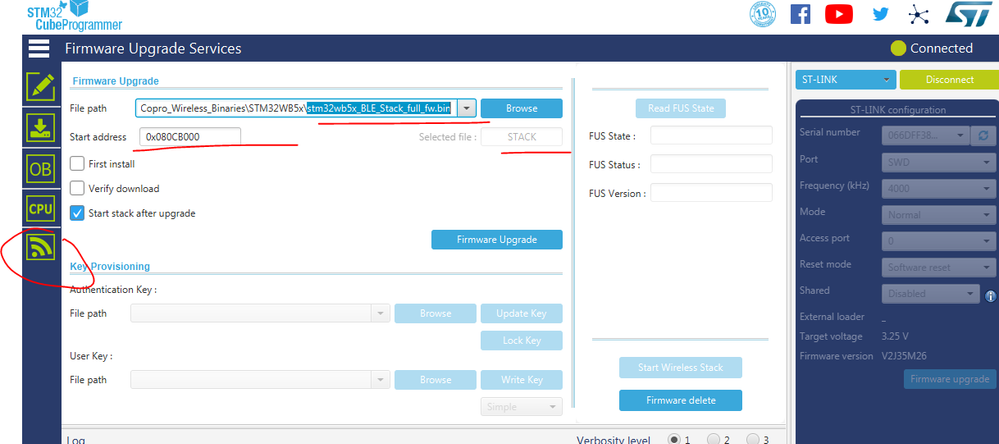Open CPU view icon
Viewport: 999px width, 444px height.
point(41,208)
